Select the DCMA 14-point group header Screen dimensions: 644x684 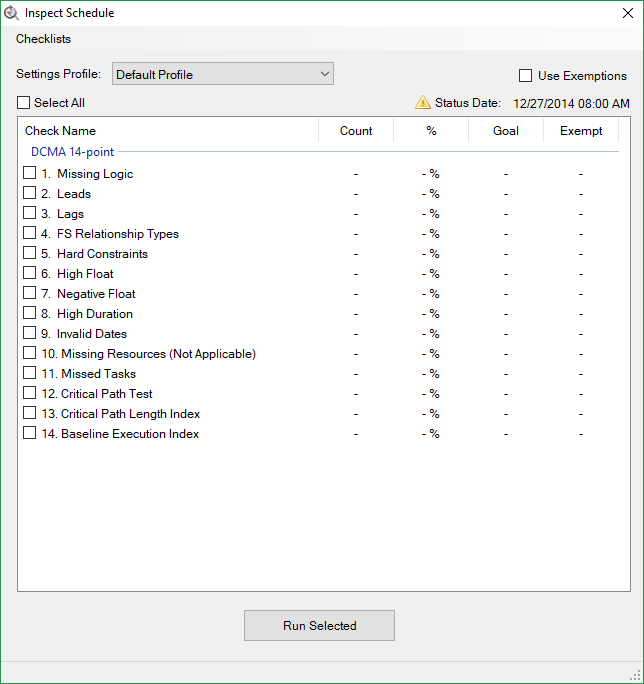[x=72, y=152]
